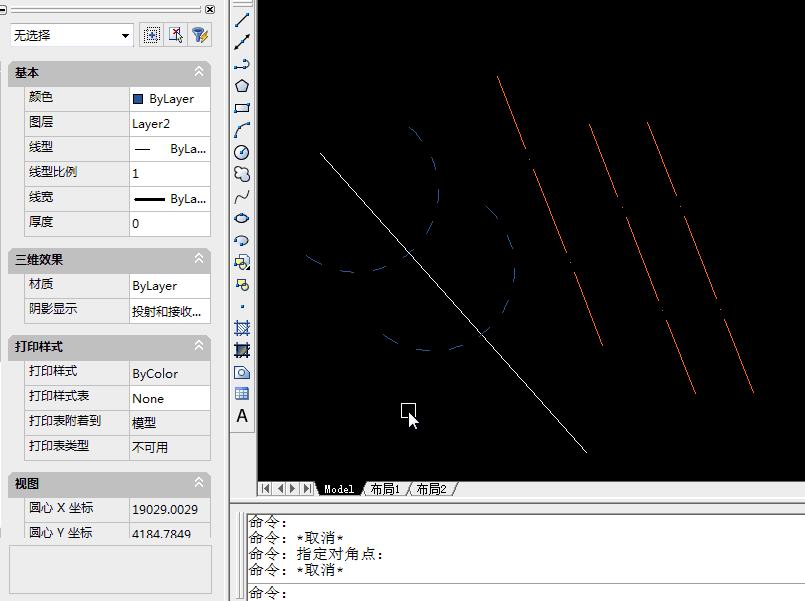Pick the Circle drawing tool
The image size is (805, 601).
pyautogui.click(x=242, y=152)
